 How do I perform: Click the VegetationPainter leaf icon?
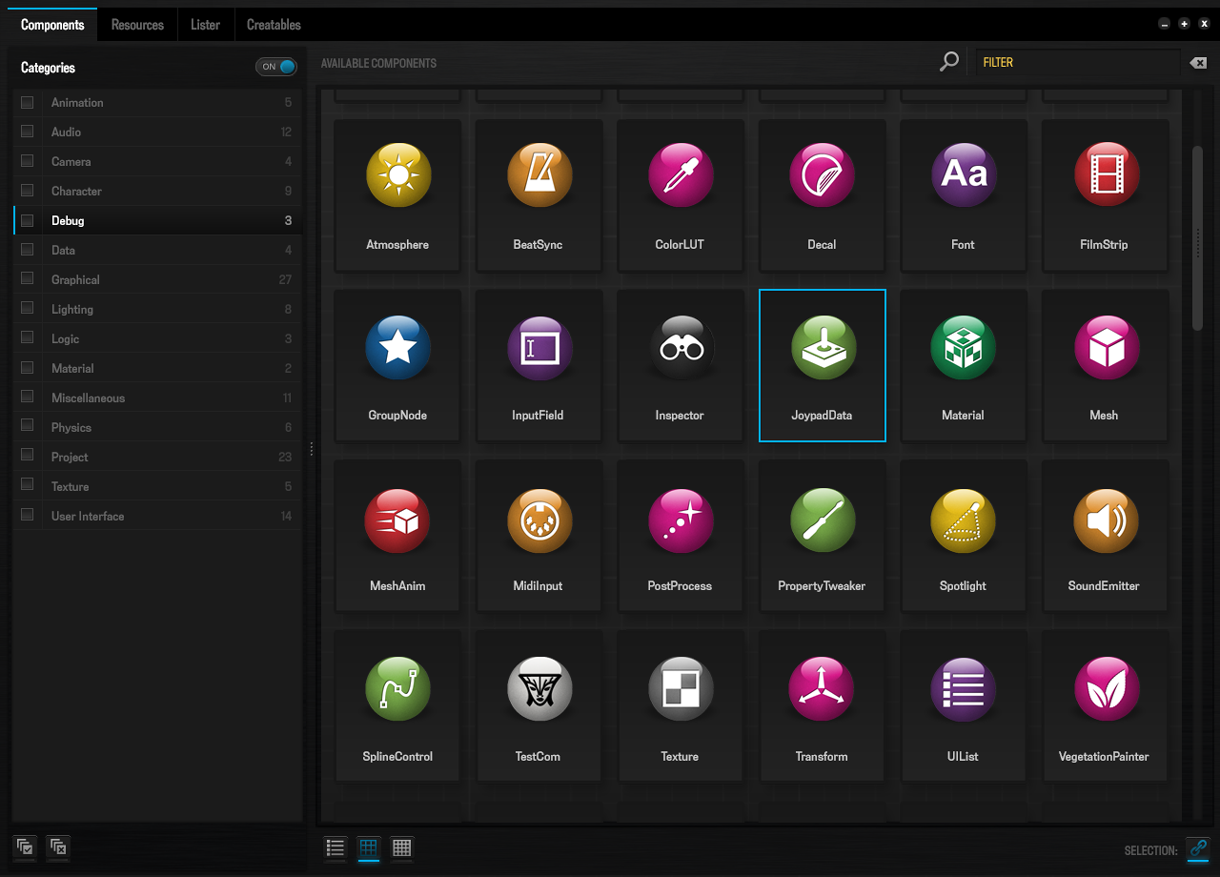click(1105, 690)
